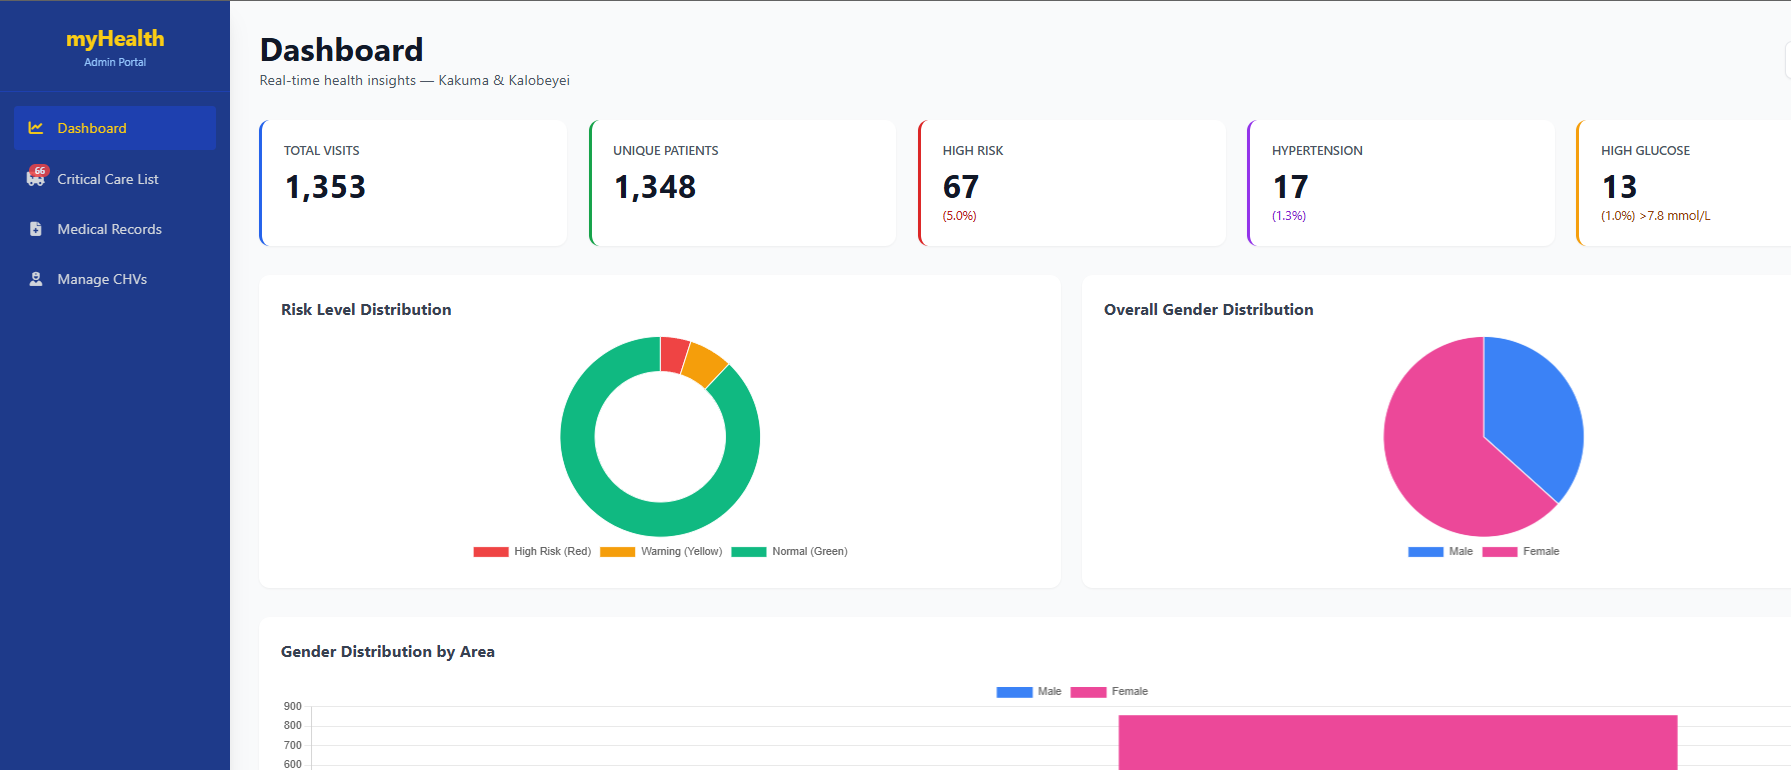Screen dimensions: 1791x770
Task: Click the pink Female bar in area chart
Action: (x=1397, y=742)
